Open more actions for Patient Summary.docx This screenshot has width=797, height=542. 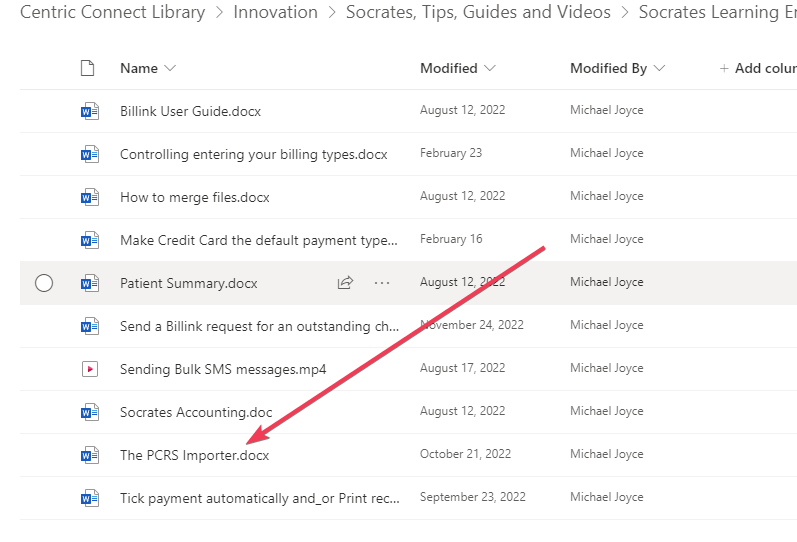pyautogui.click(x=382, y=283)
